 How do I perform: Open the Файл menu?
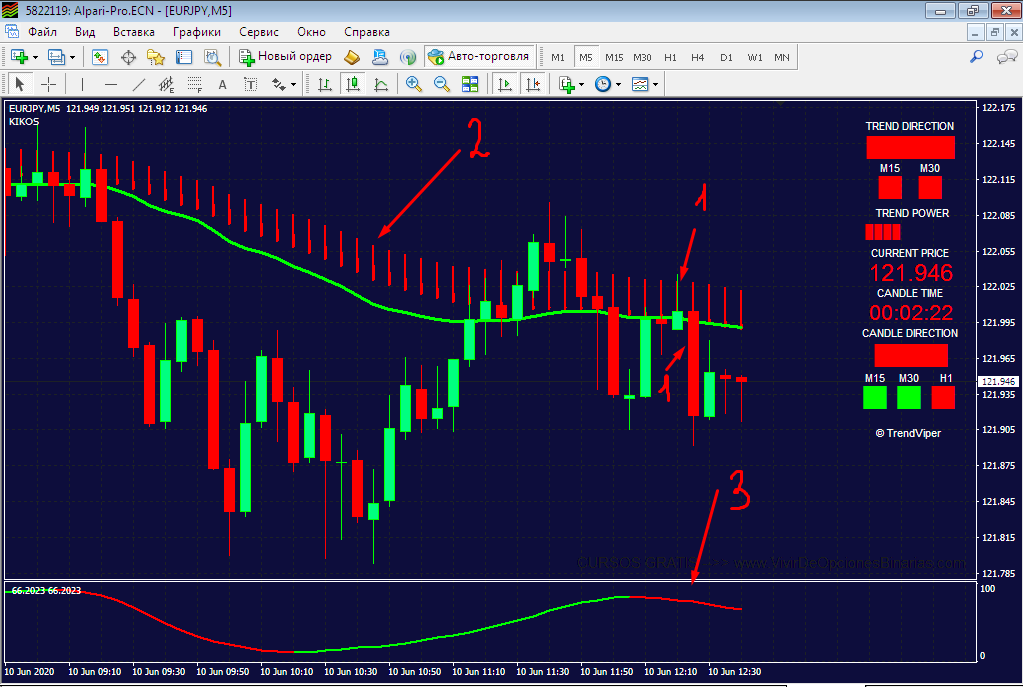[42, 32]
